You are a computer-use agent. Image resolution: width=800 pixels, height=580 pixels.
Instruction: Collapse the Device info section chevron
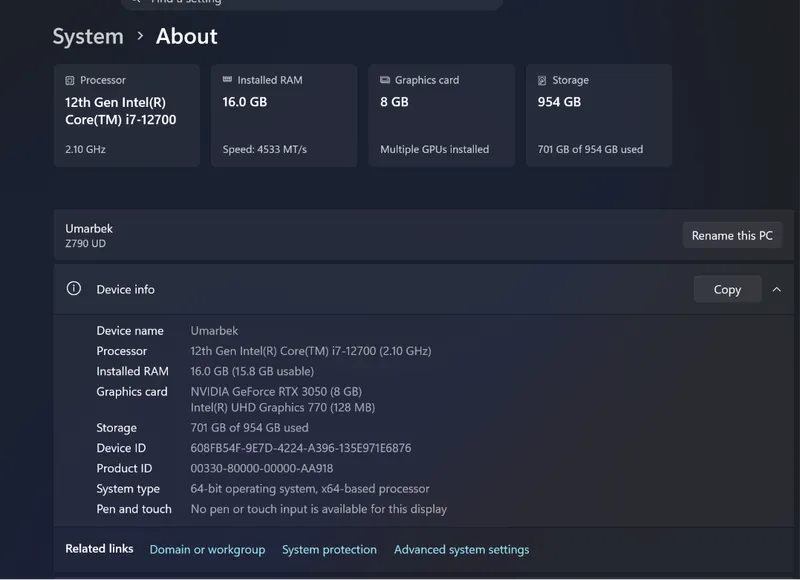pyautogui.click(x=777, y=289)
